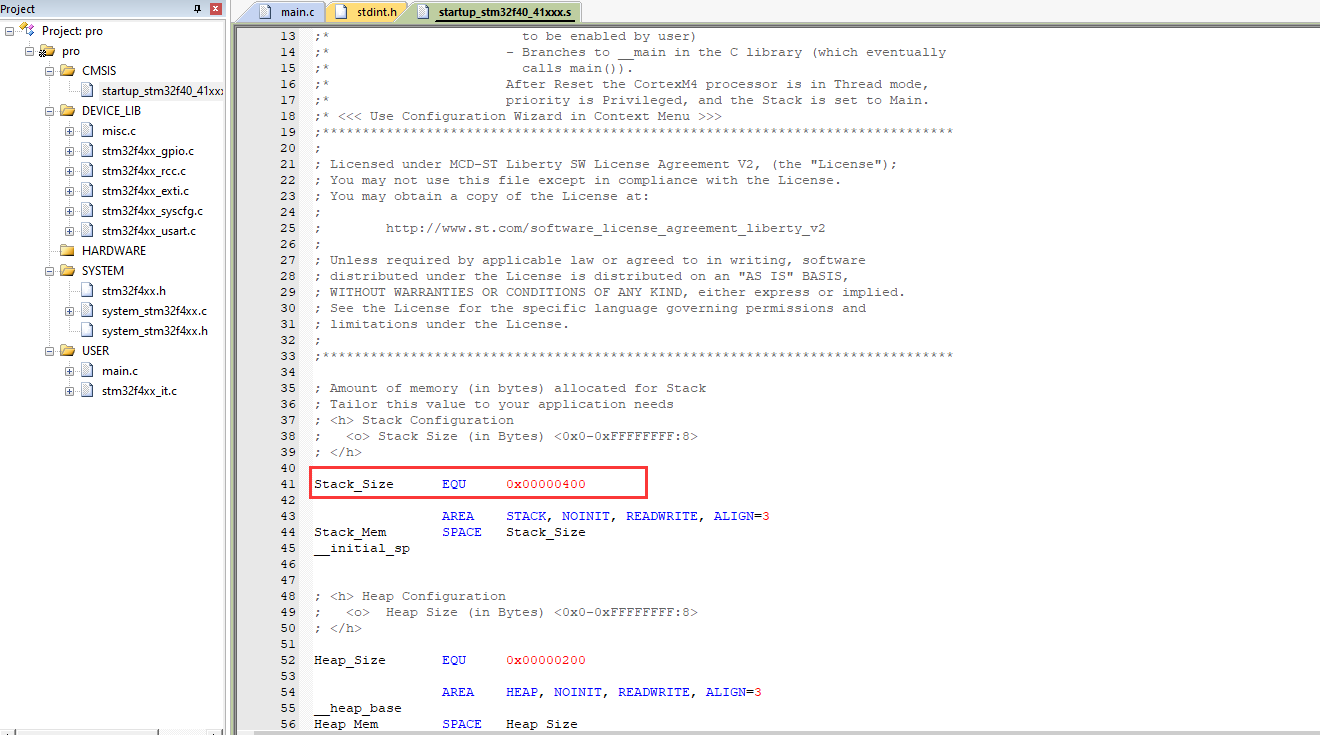
Task: Expand stm32f4xx_gpio.c dependencies
Action: tap(70, 151)
